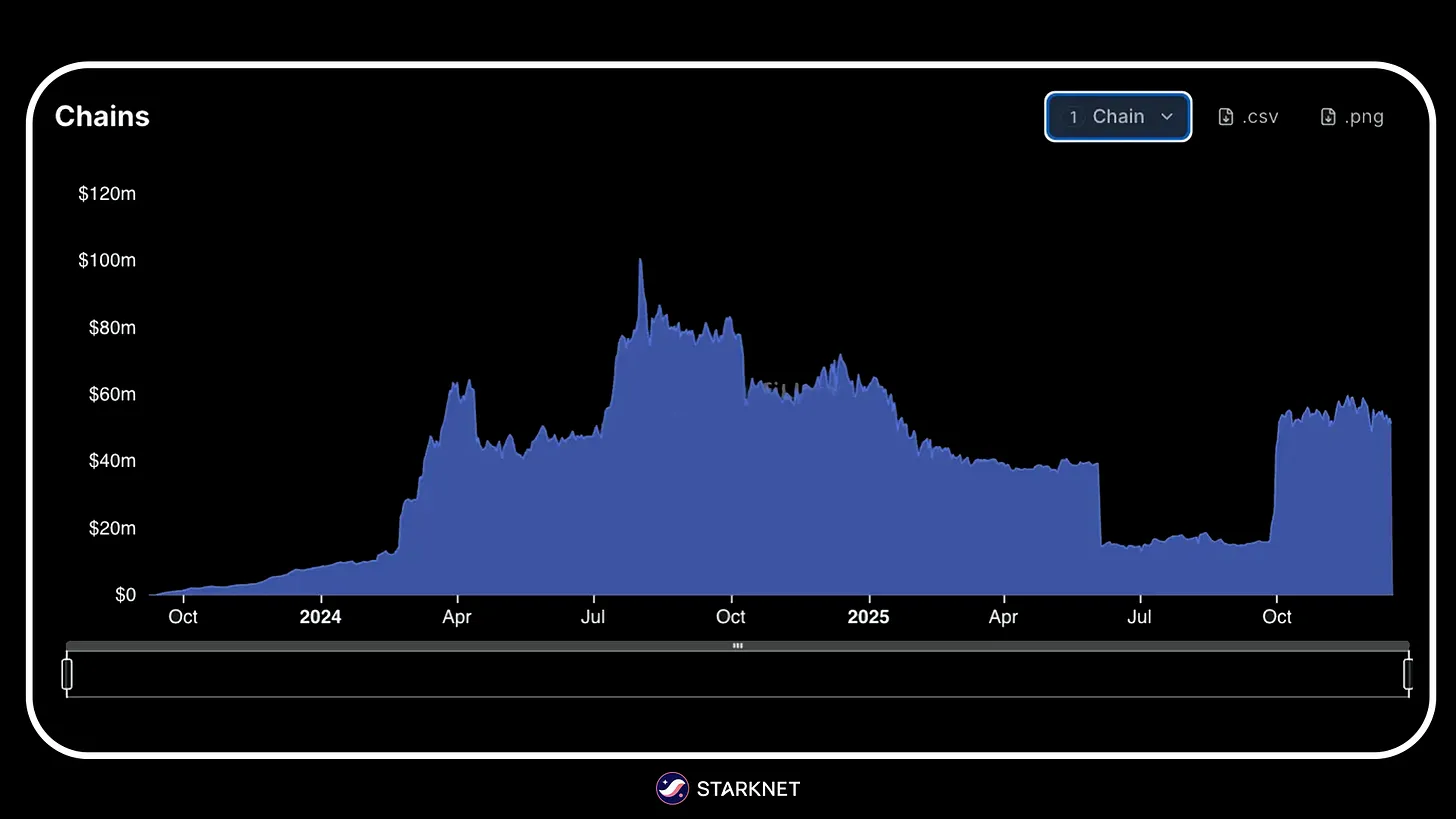Click the Chains heading
The width and height of the screenshot is (1456, 819).
(x=102, y=116)
